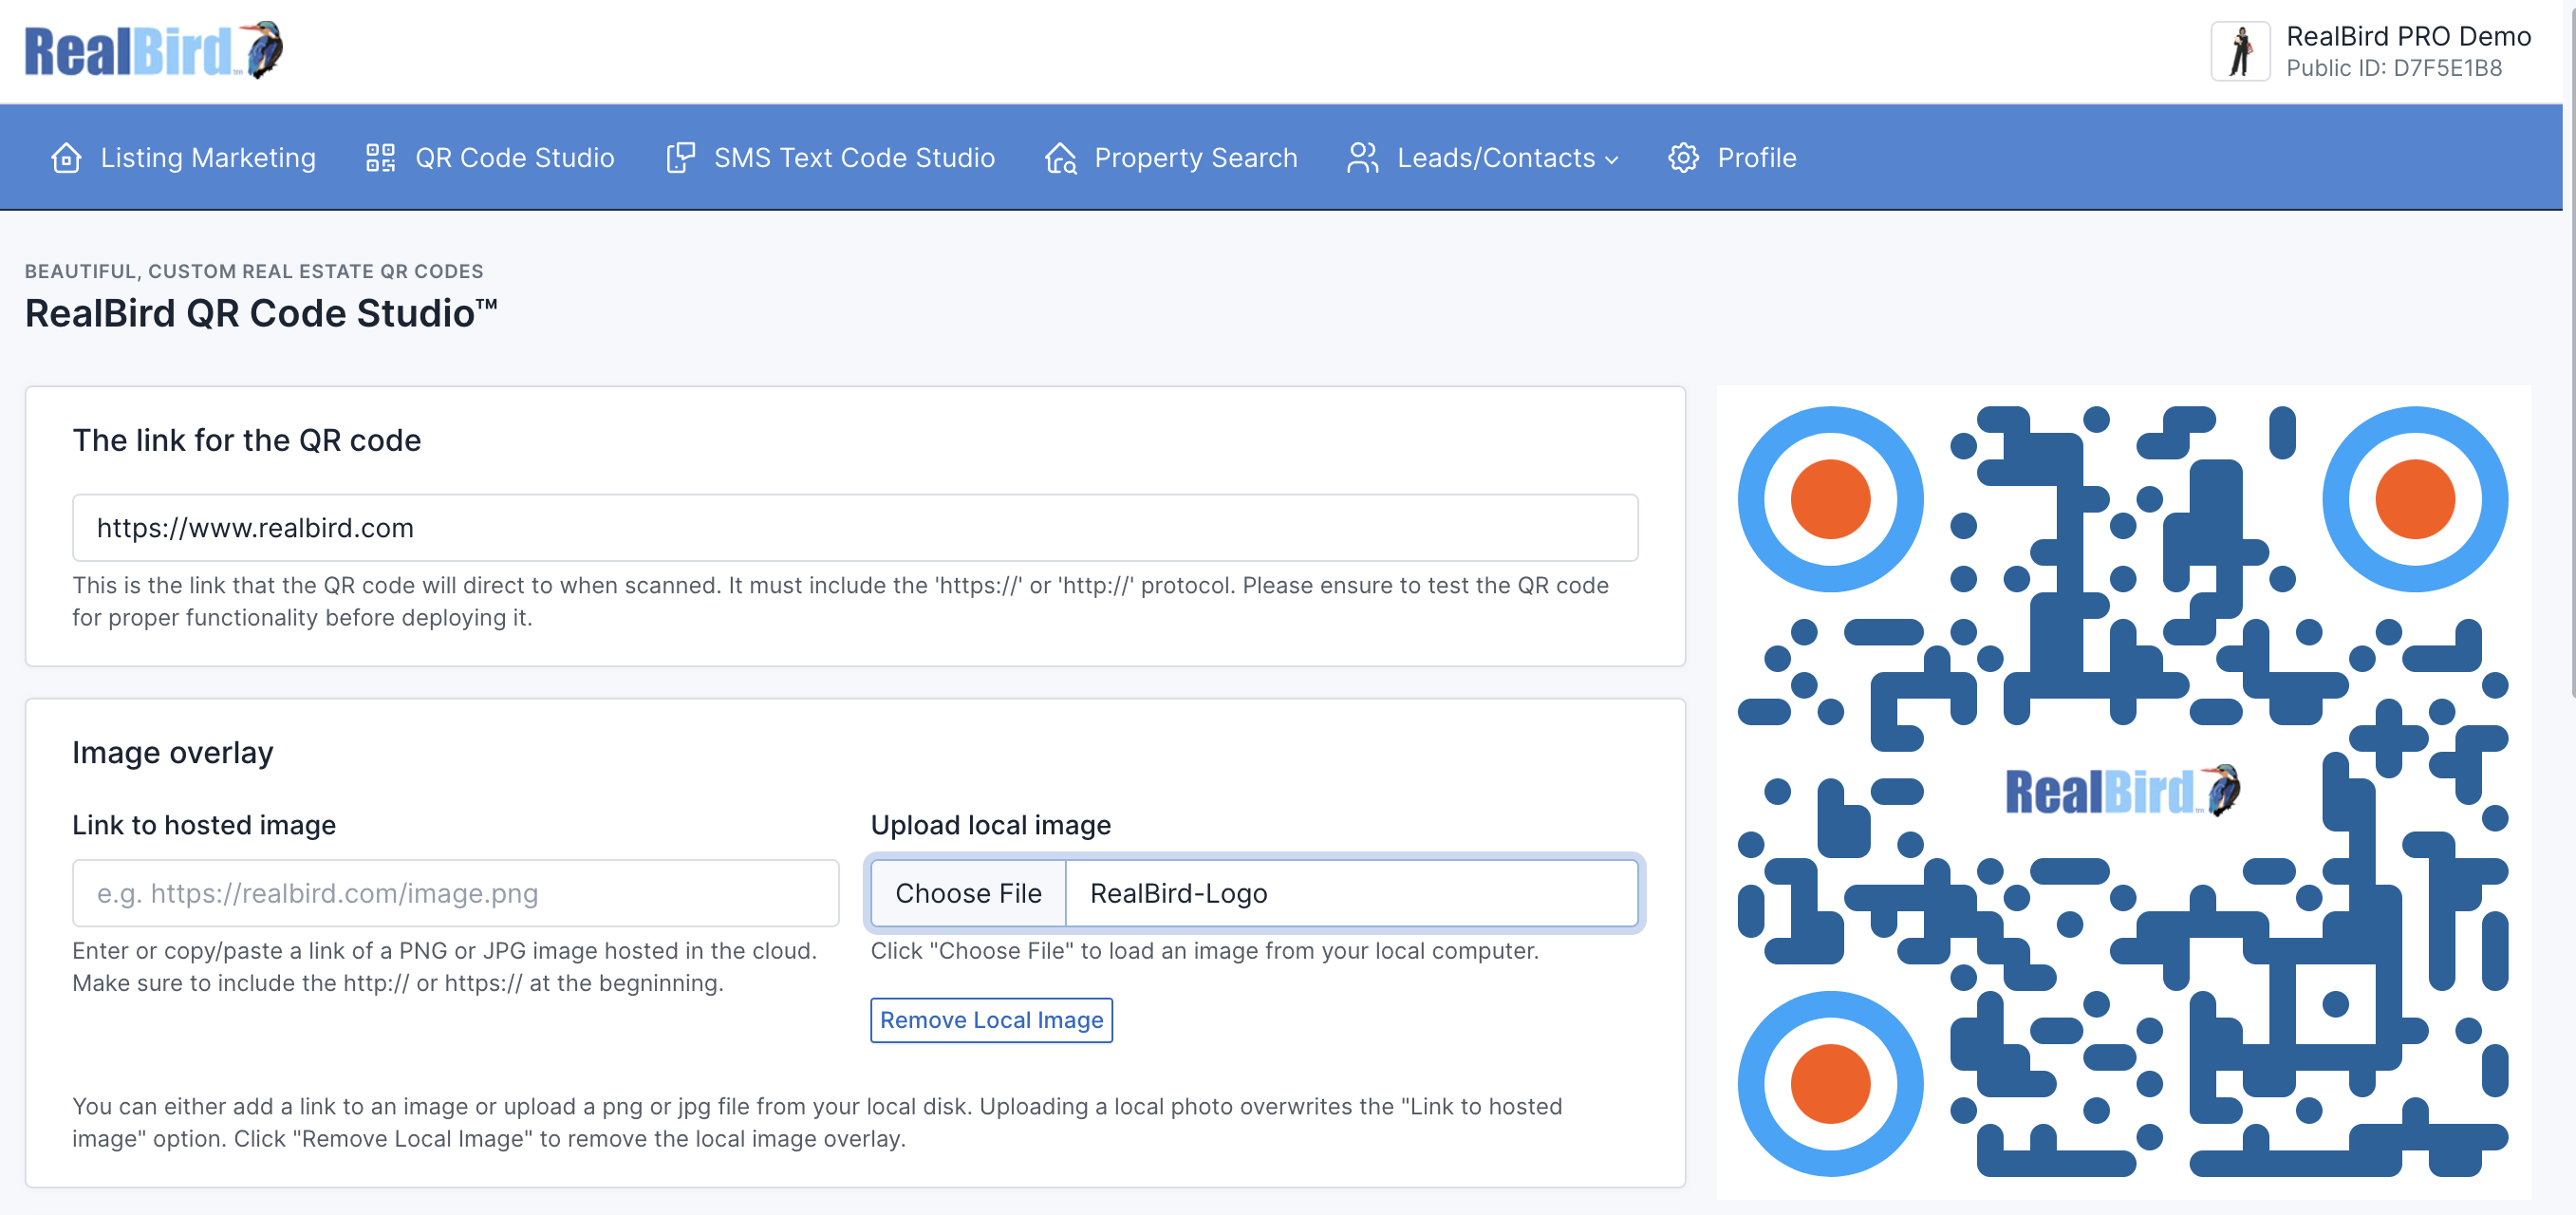The height and width of the screenshot is (1215, 2576).
Task: Go to Property Search in the navigation bar
Action: (1195, 158)
